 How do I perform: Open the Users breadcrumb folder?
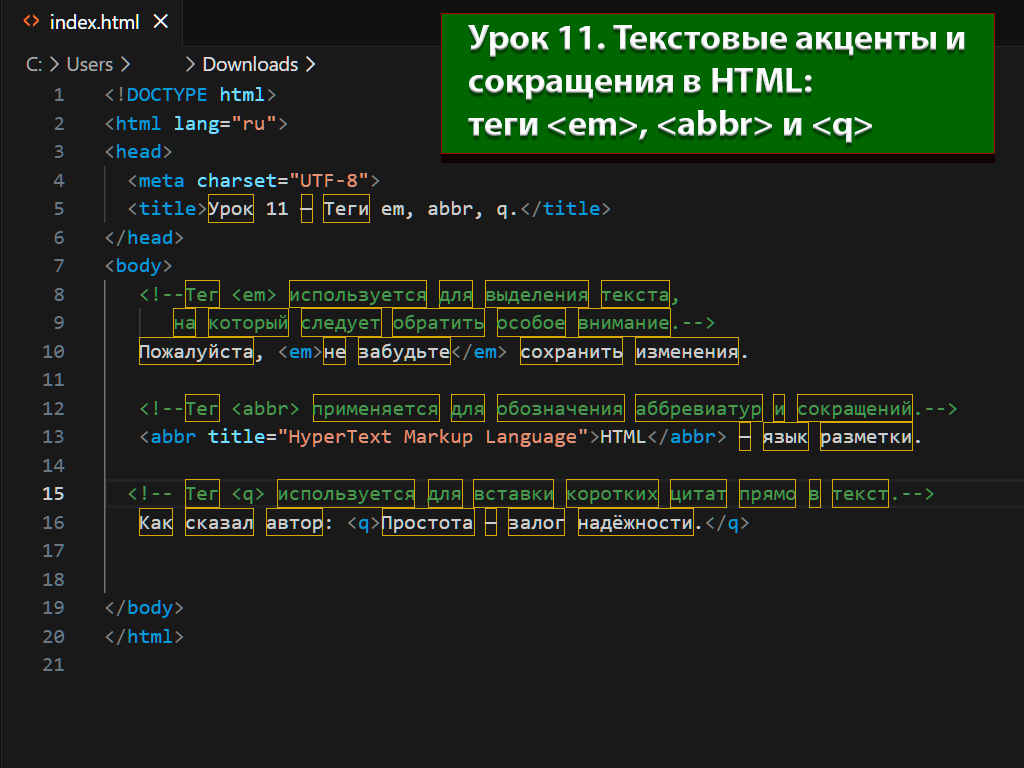point(89,64)
